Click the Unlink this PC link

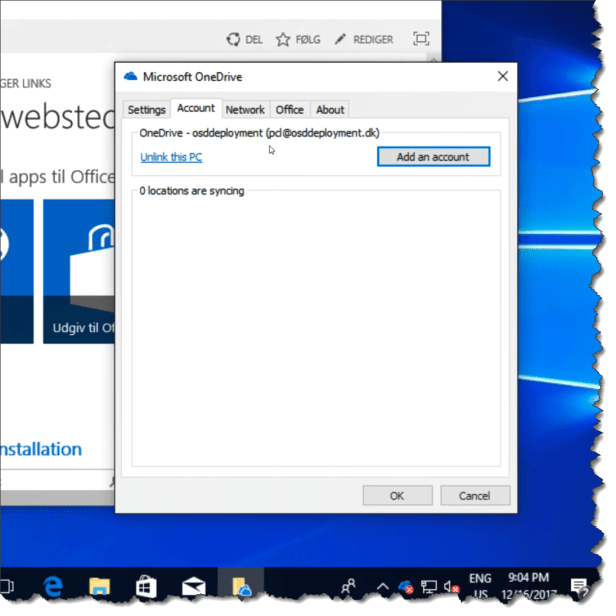point(171,157)
